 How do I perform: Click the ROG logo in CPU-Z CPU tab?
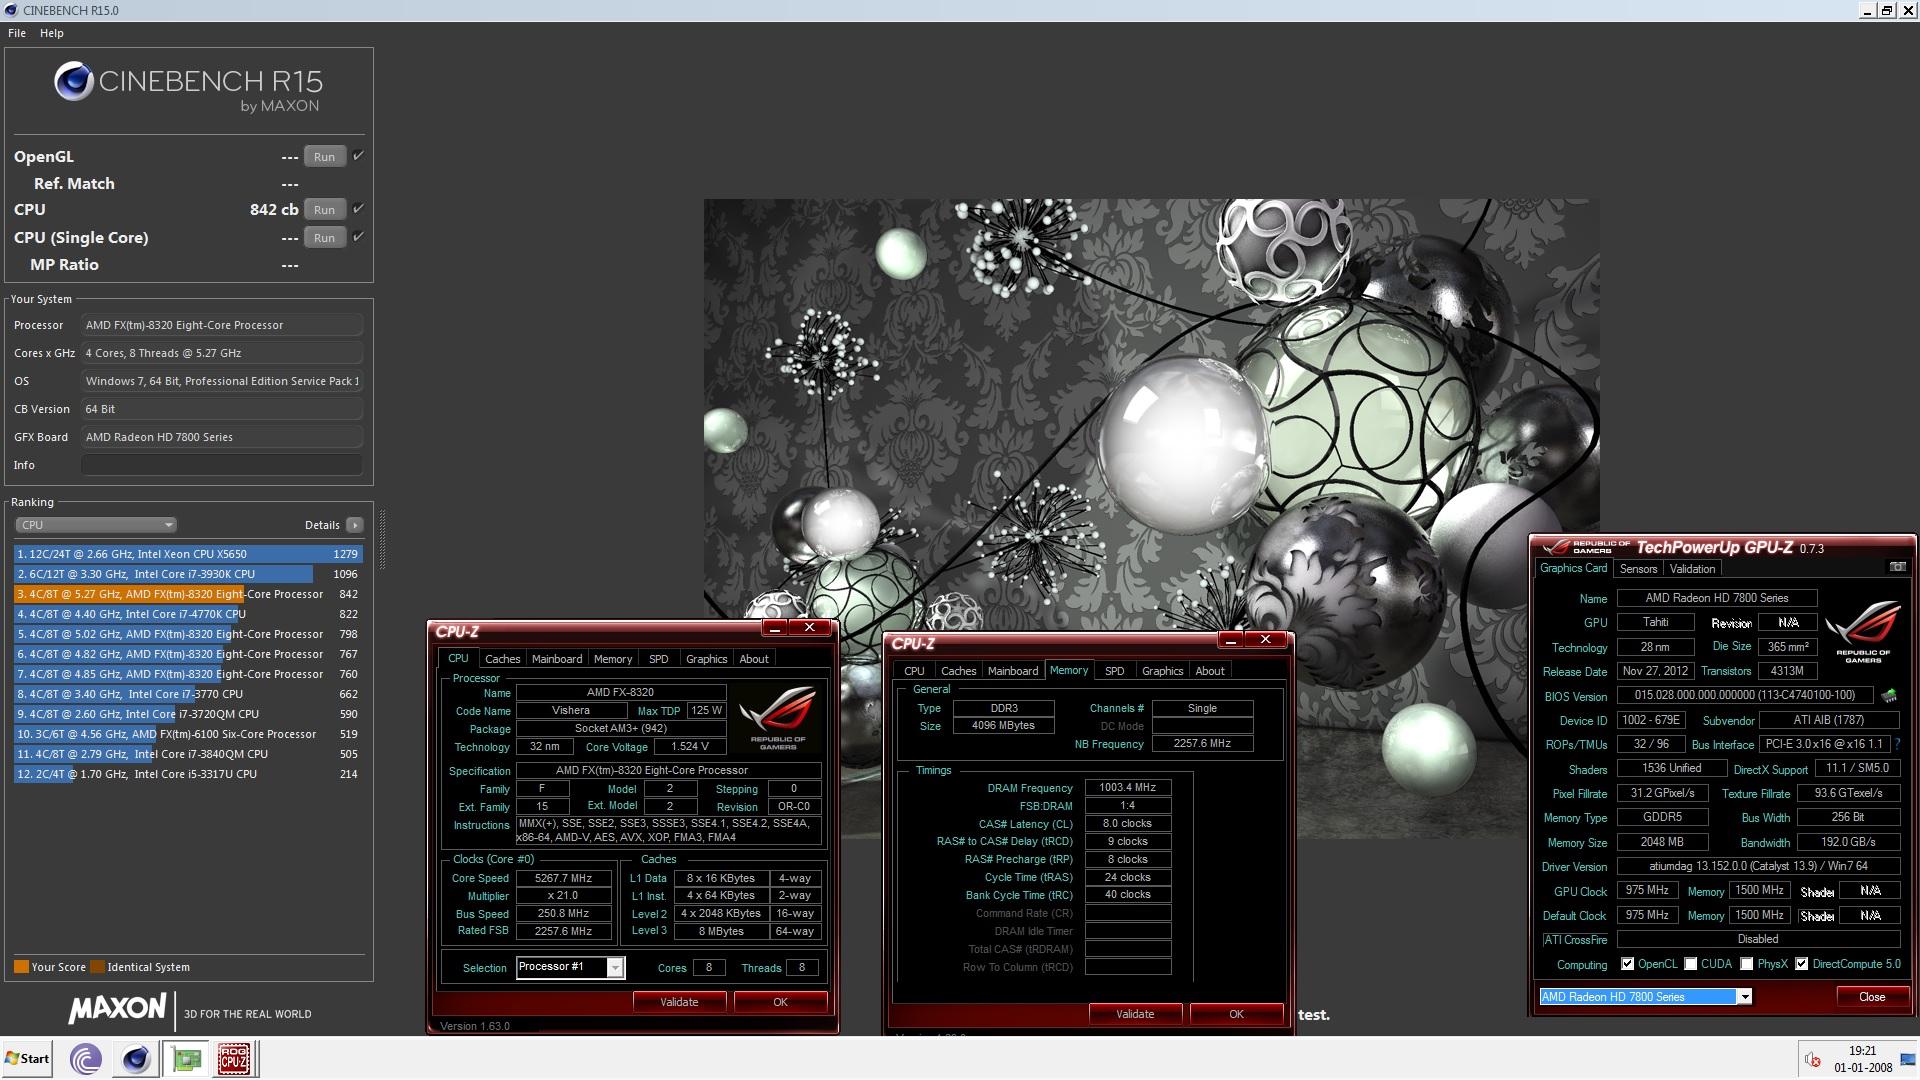(777, 719)
